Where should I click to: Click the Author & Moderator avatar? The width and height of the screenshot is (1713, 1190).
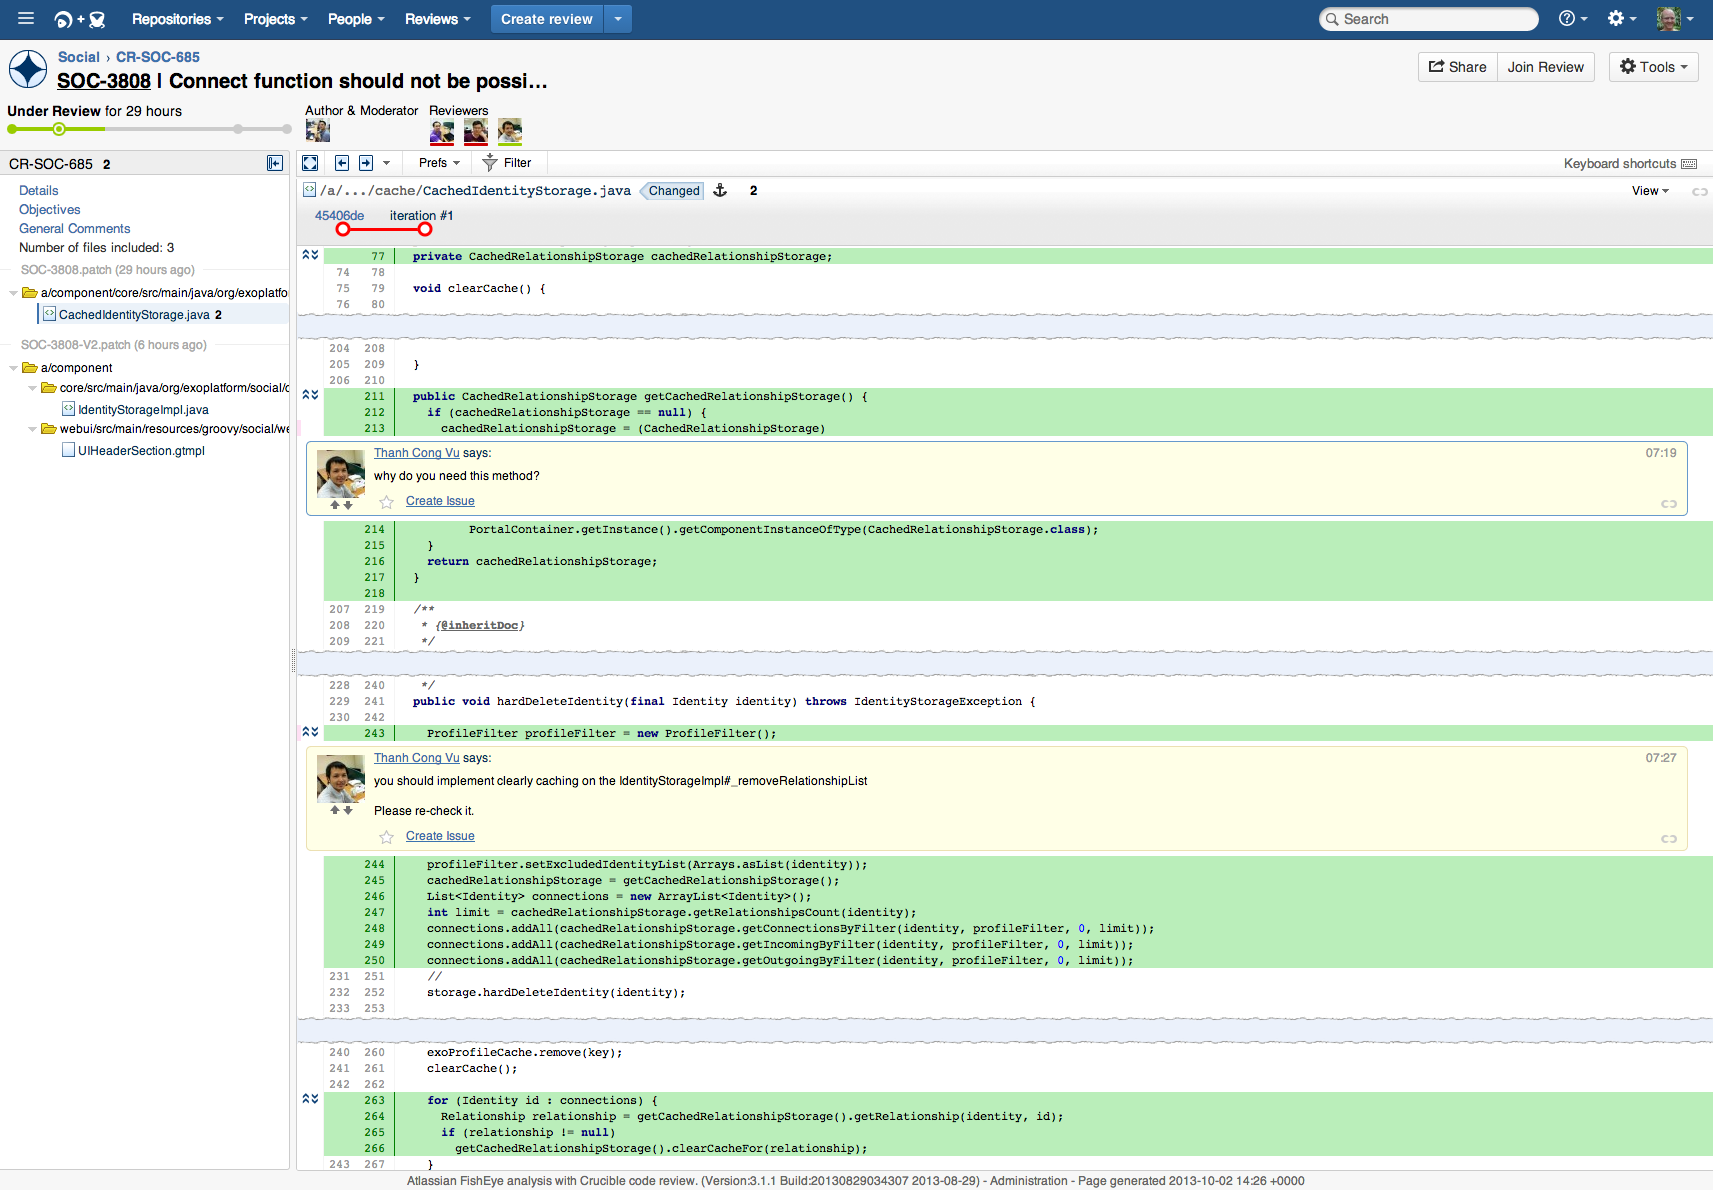(318, 131)
